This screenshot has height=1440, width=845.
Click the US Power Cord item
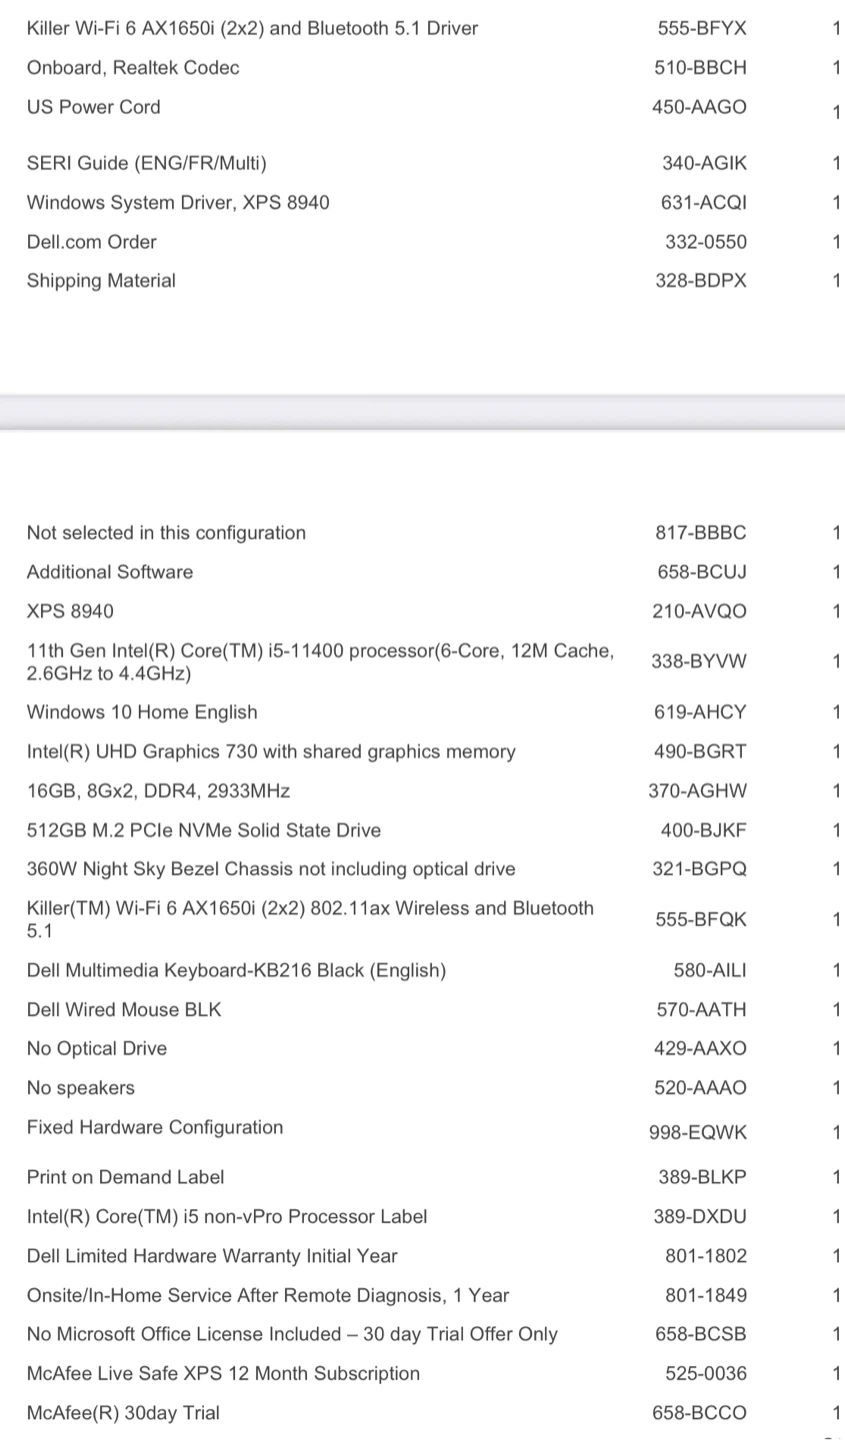pyautogui.click(x=93, y=107)
